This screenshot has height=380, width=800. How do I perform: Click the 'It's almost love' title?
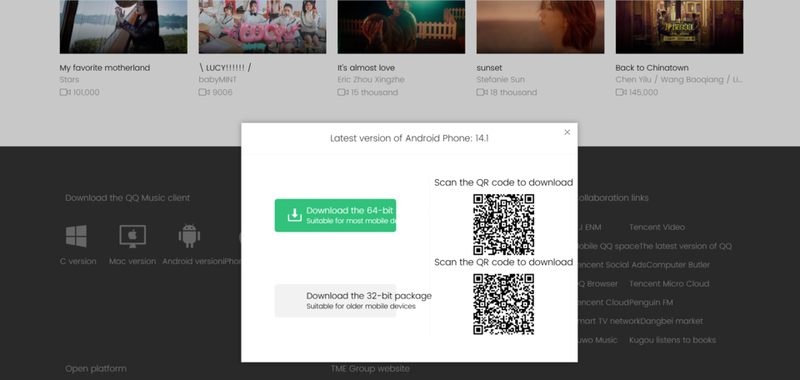(x=366, y=68)
